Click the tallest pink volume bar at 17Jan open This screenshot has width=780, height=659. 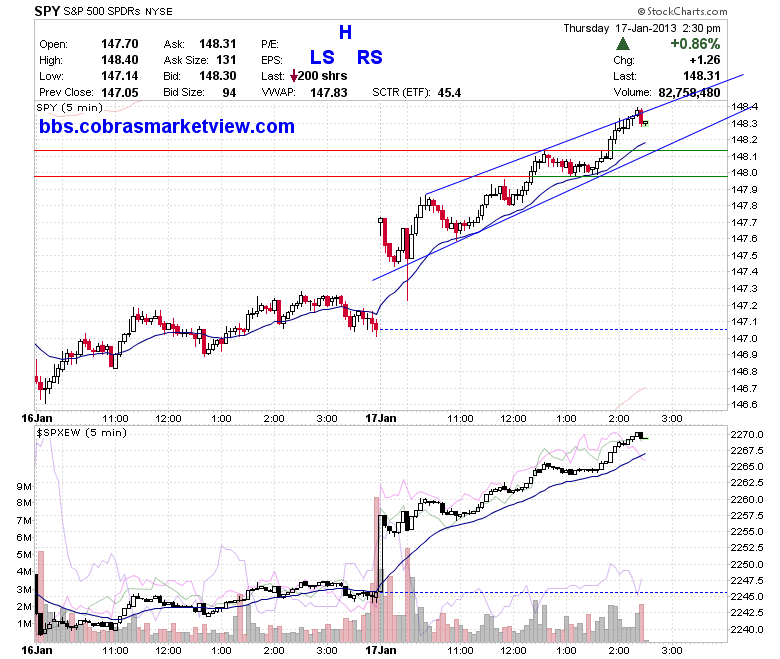coord(377,569)
